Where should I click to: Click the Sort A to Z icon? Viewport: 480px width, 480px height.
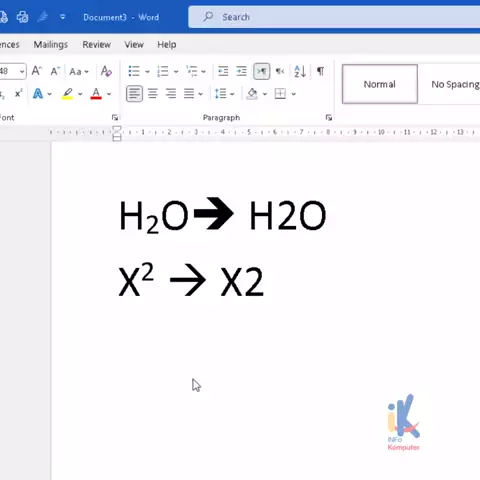pyautogui.click(x=300, y=71)
